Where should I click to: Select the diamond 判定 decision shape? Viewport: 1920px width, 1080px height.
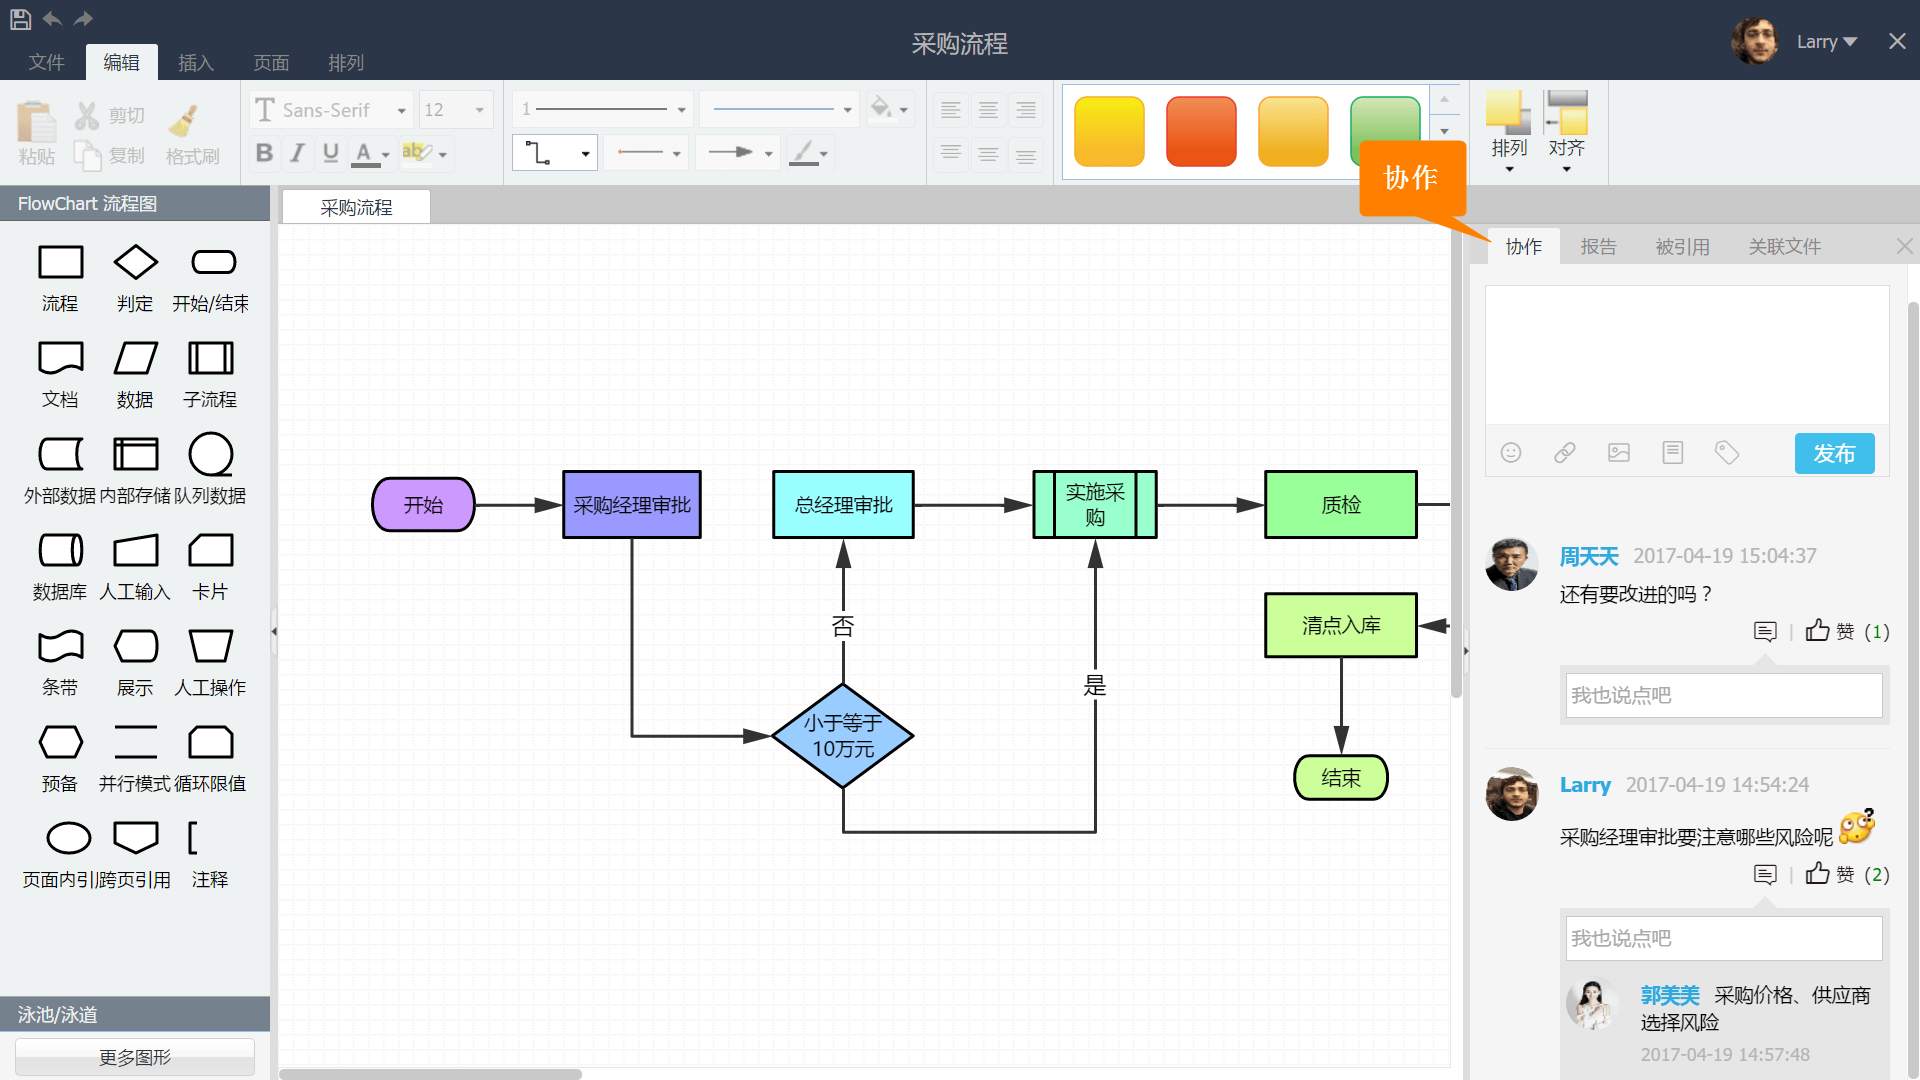click(135, 263)
